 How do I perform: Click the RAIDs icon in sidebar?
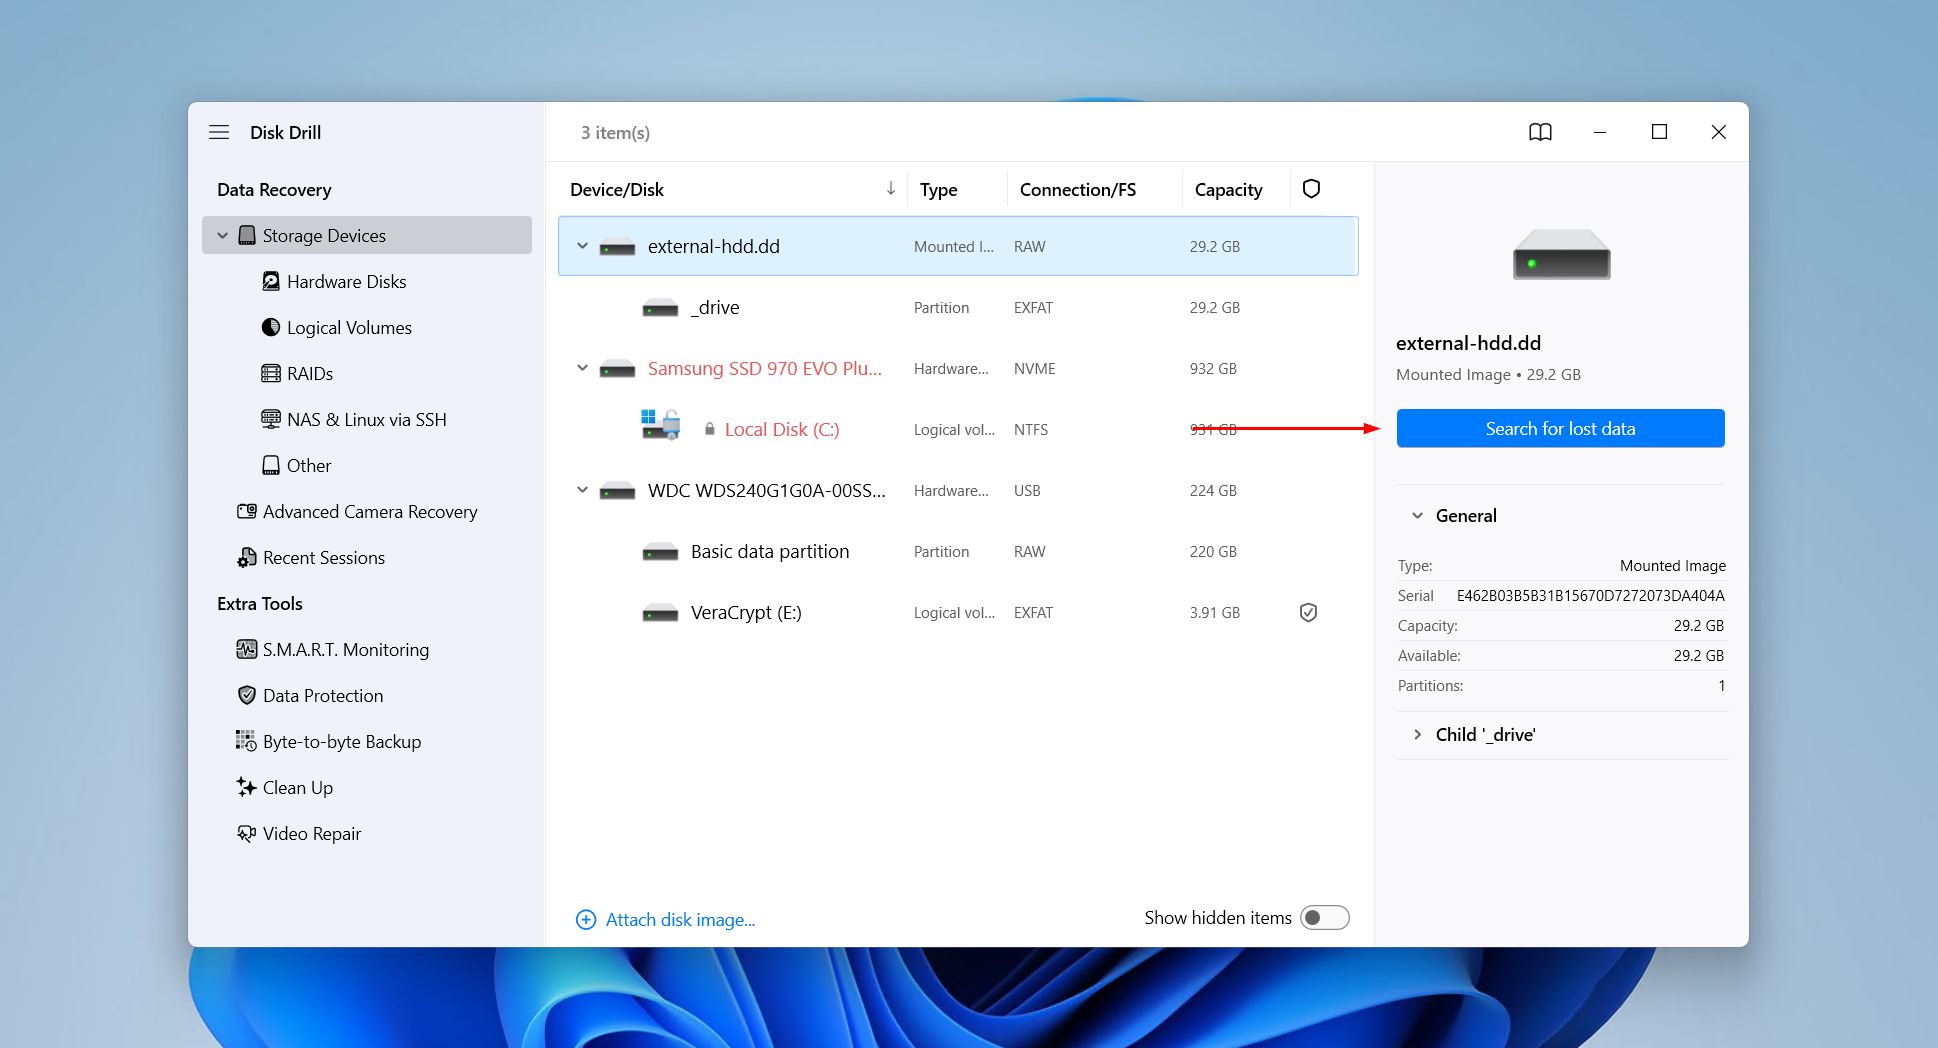pyautogui.click(x=271, y=374)
